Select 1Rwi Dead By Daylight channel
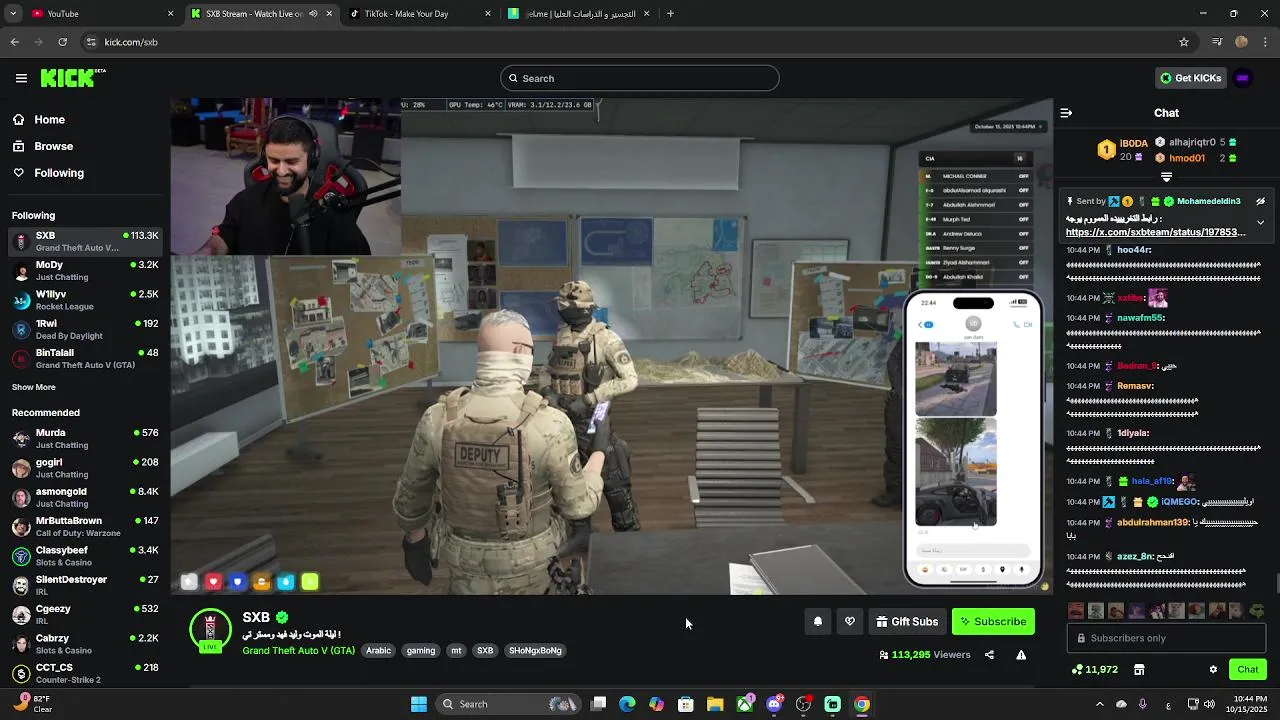Viewport: 1280px width, 720px height. point(85,329)
